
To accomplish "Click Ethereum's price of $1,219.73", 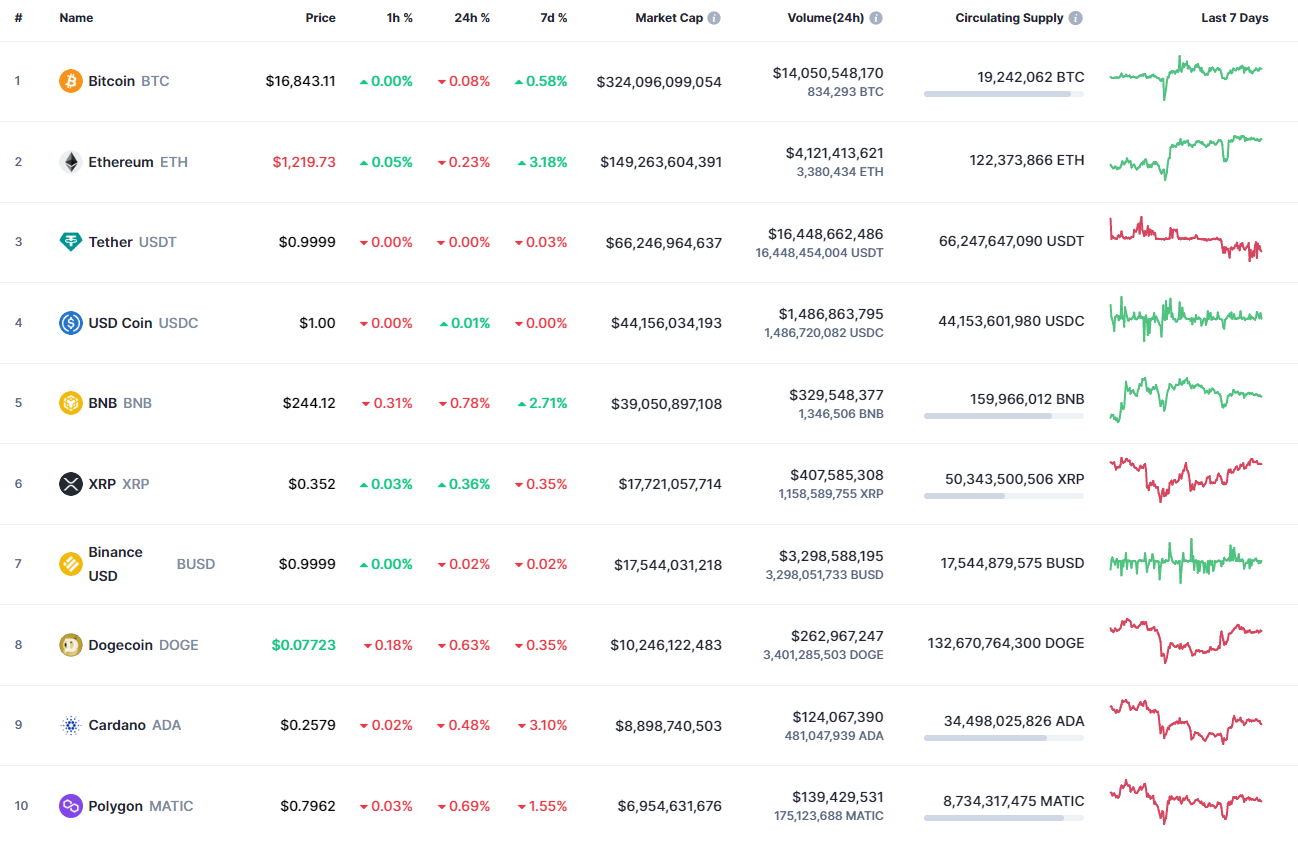I will tap(304, 162).
